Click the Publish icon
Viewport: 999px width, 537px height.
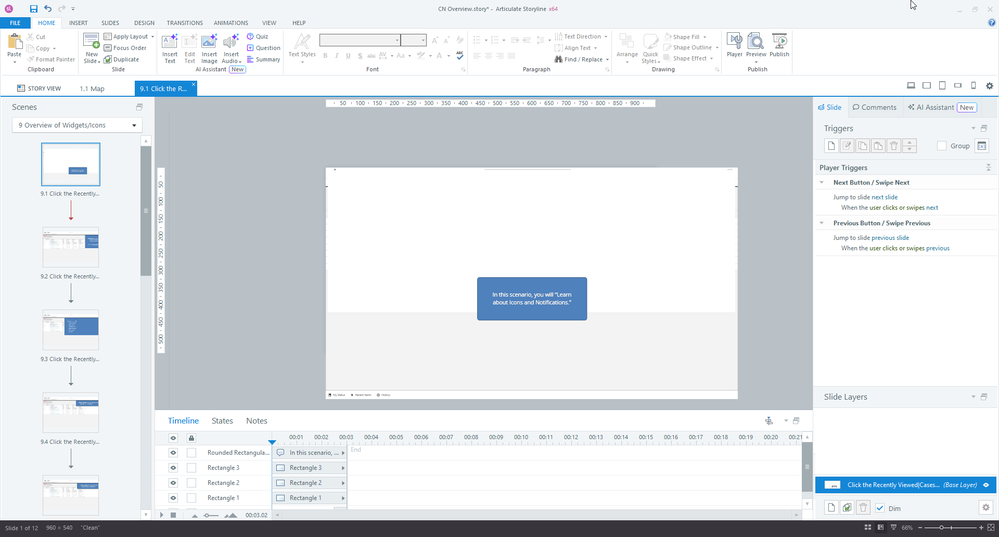[779, 45]
